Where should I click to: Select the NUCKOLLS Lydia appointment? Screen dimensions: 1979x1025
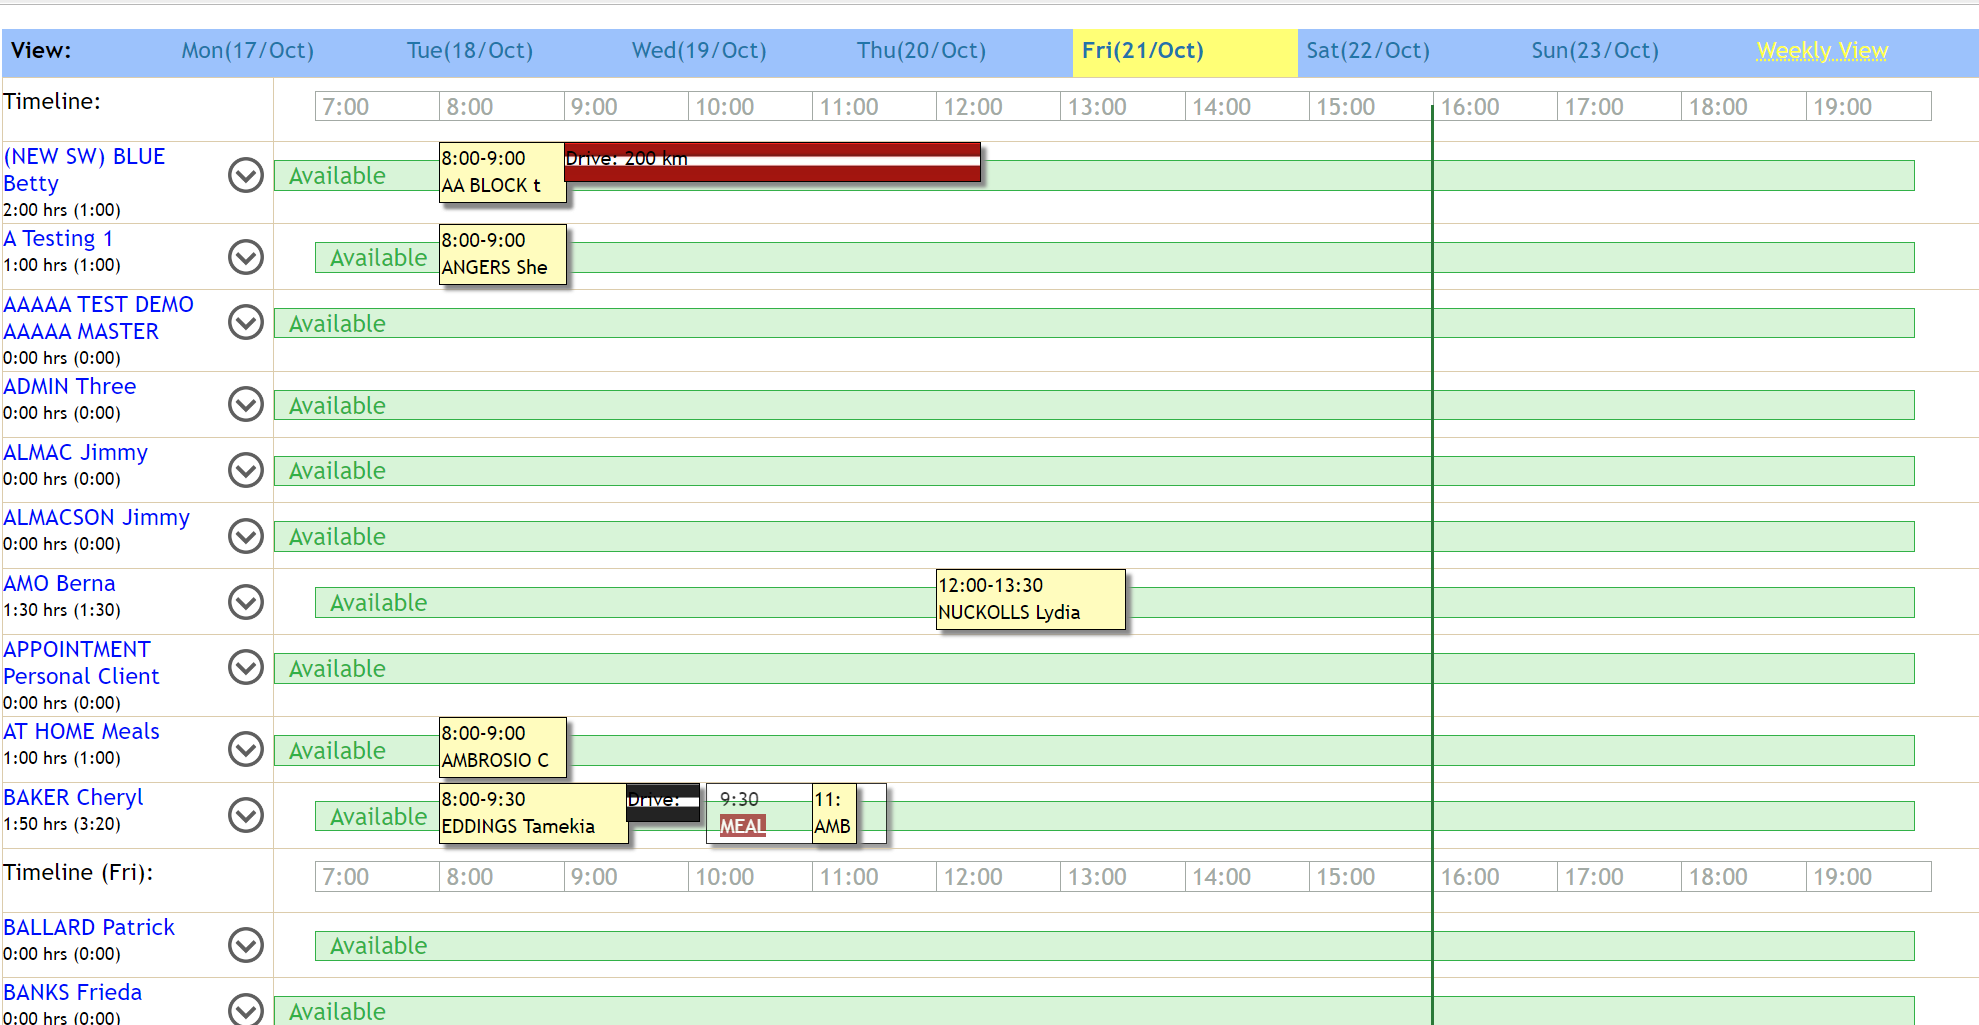1030,599
